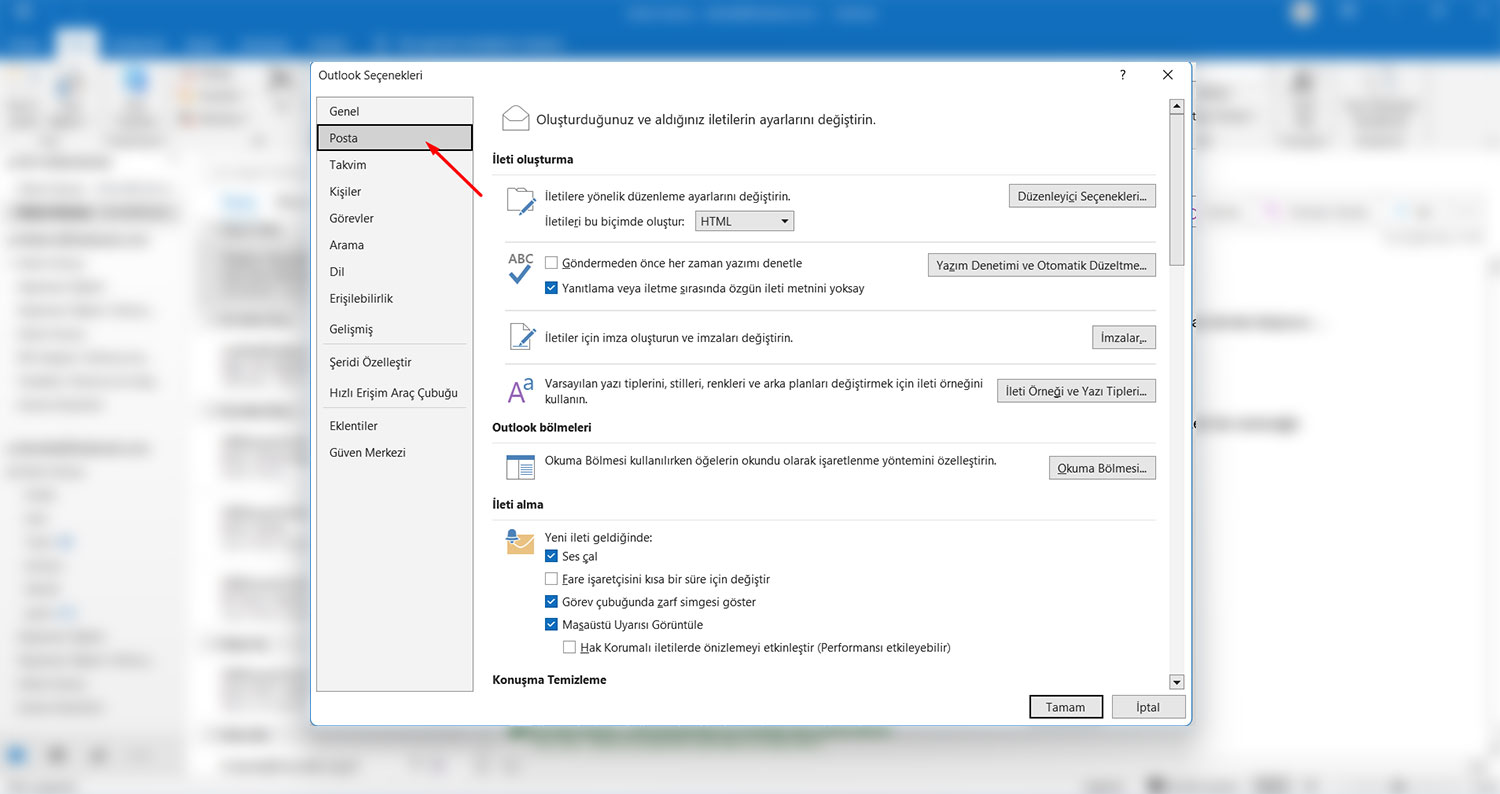Uncheck the 'Ses çal' checkbox
Image resolution: width=1500 pixels, height=794 pixels.
[551, 556]
